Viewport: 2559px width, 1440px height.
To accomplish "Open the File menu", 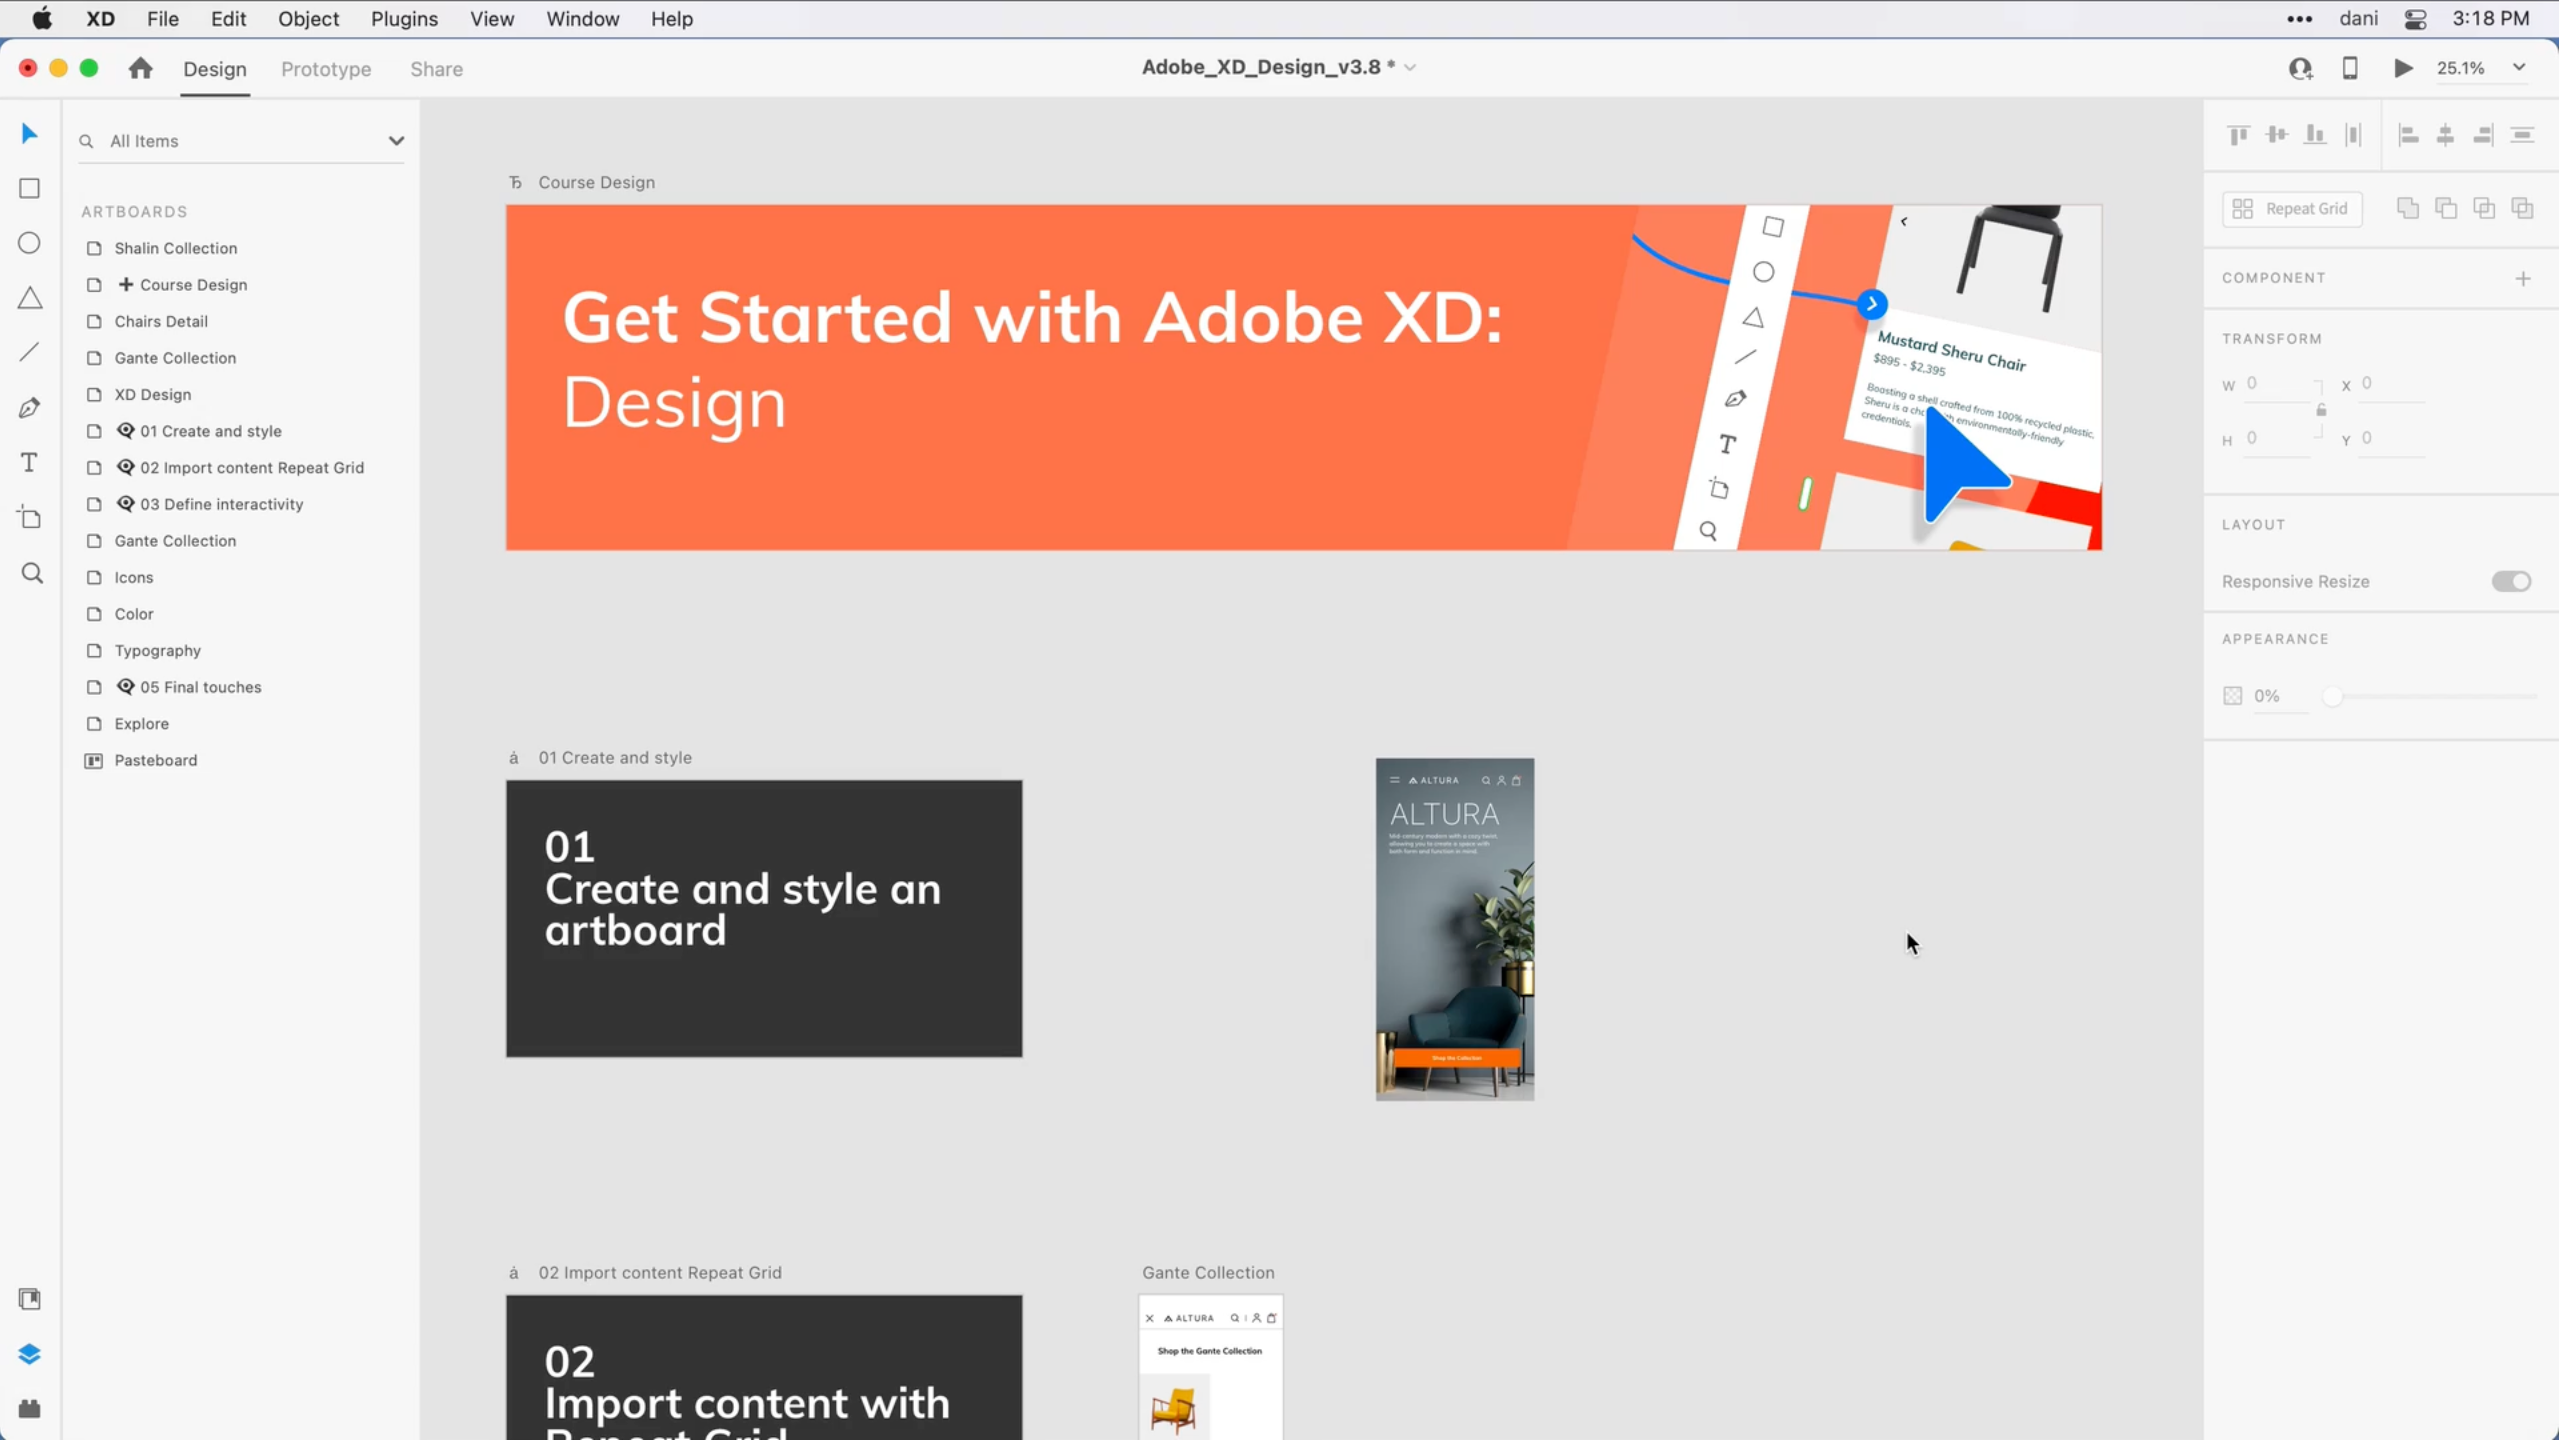I will [162, 19].
